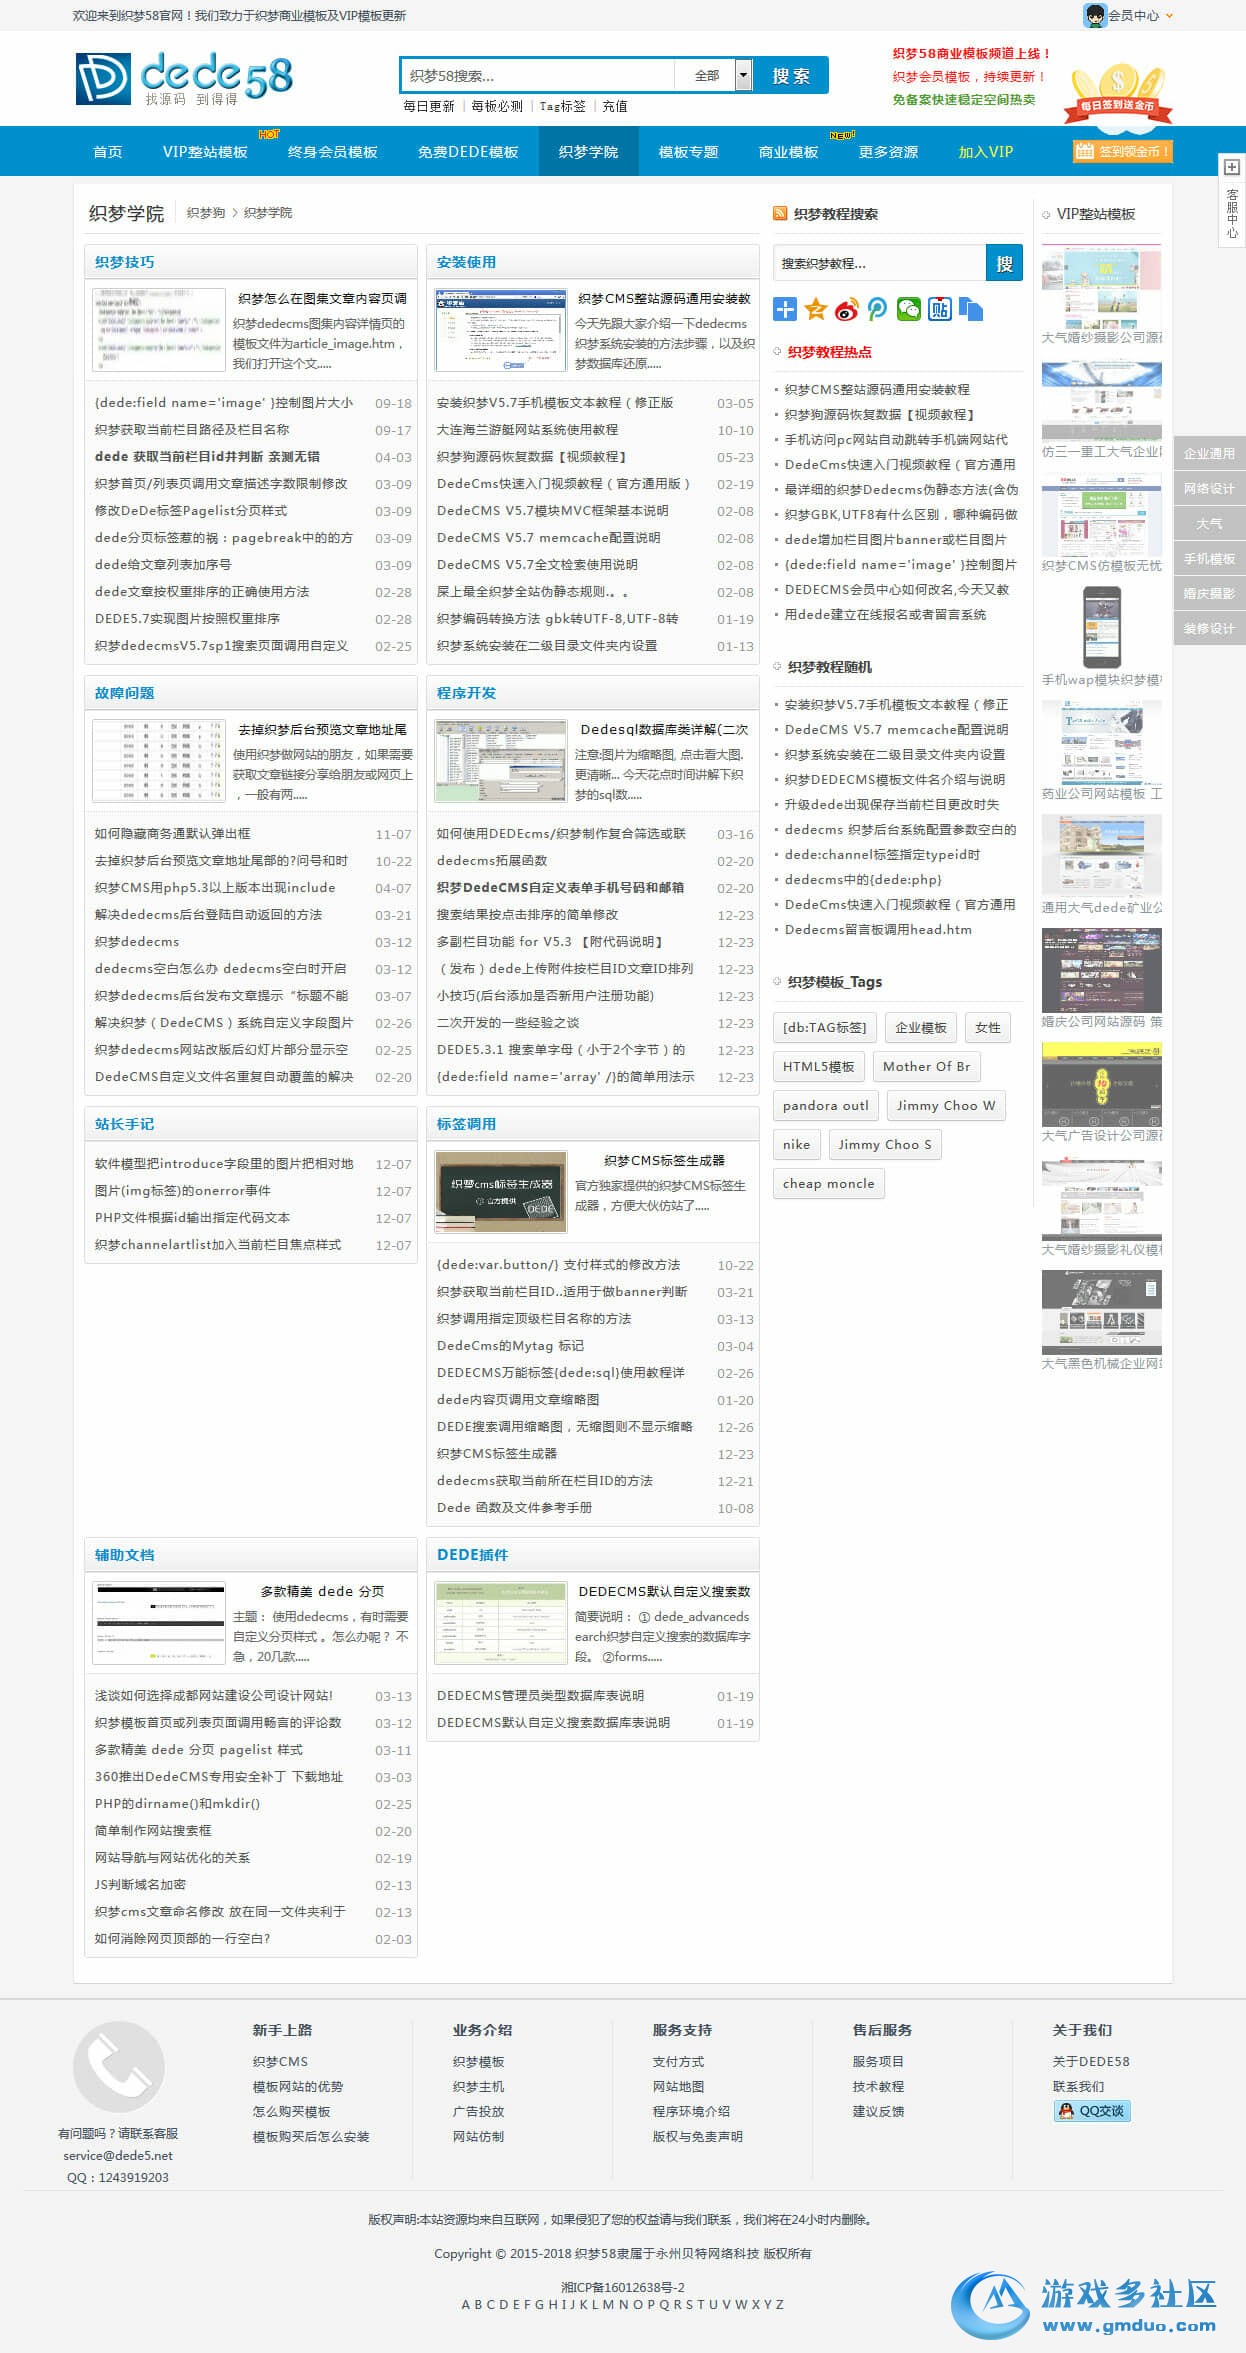Click 每日更新 link under search

tap(429, 106)
